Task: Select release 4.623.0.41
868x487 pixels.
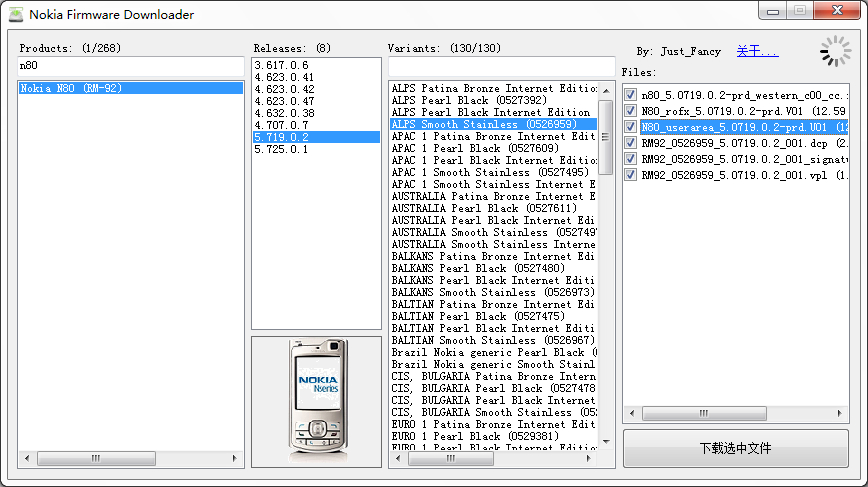Action: [316, 77]
